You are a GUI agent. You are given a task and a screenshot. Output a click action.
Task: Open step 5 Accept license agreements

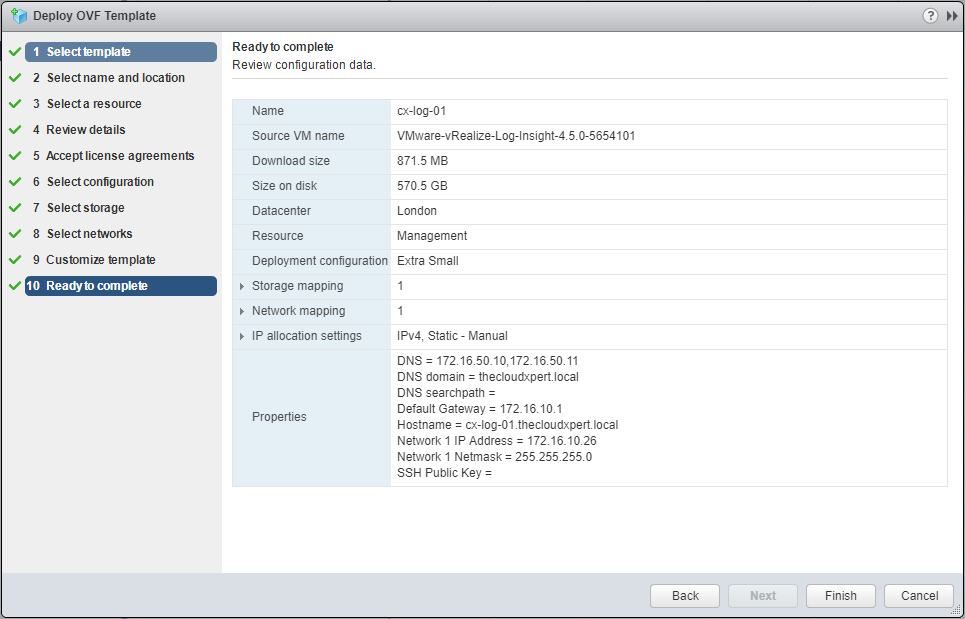click(x=120, y=156)
